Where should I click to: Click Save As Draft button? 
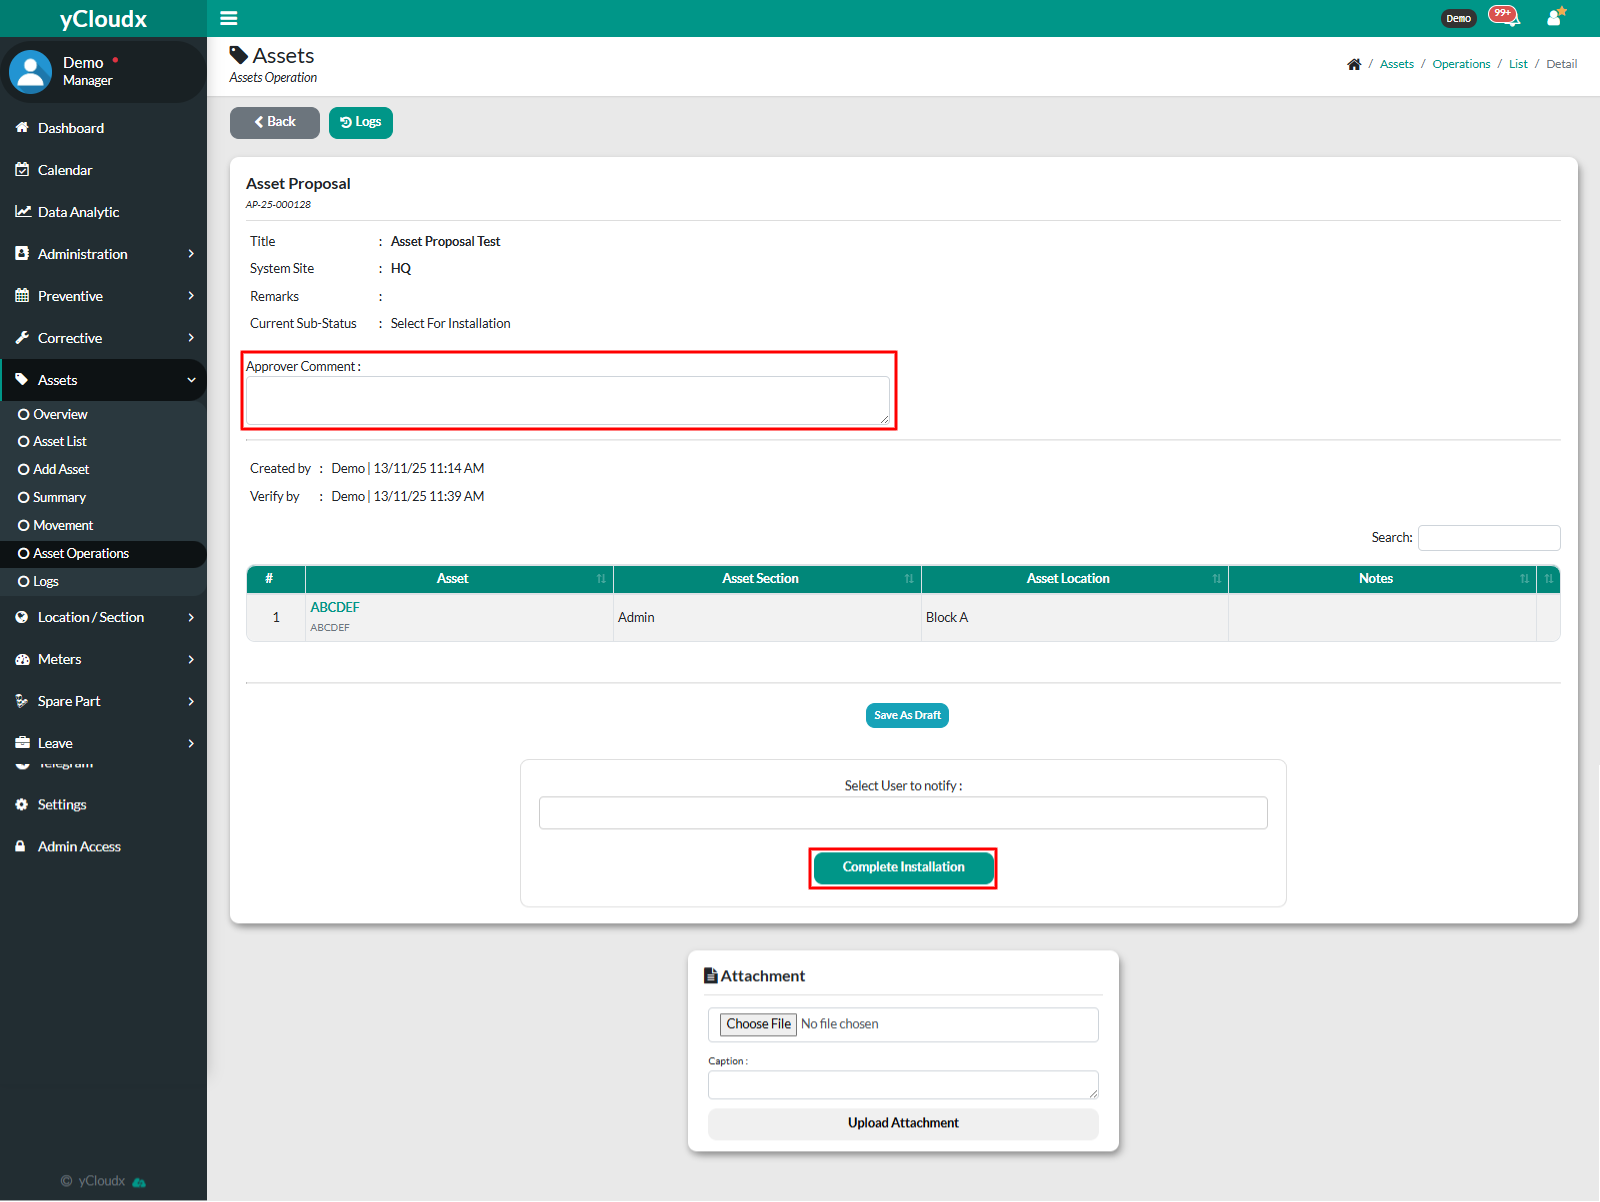tap(907, 715)
